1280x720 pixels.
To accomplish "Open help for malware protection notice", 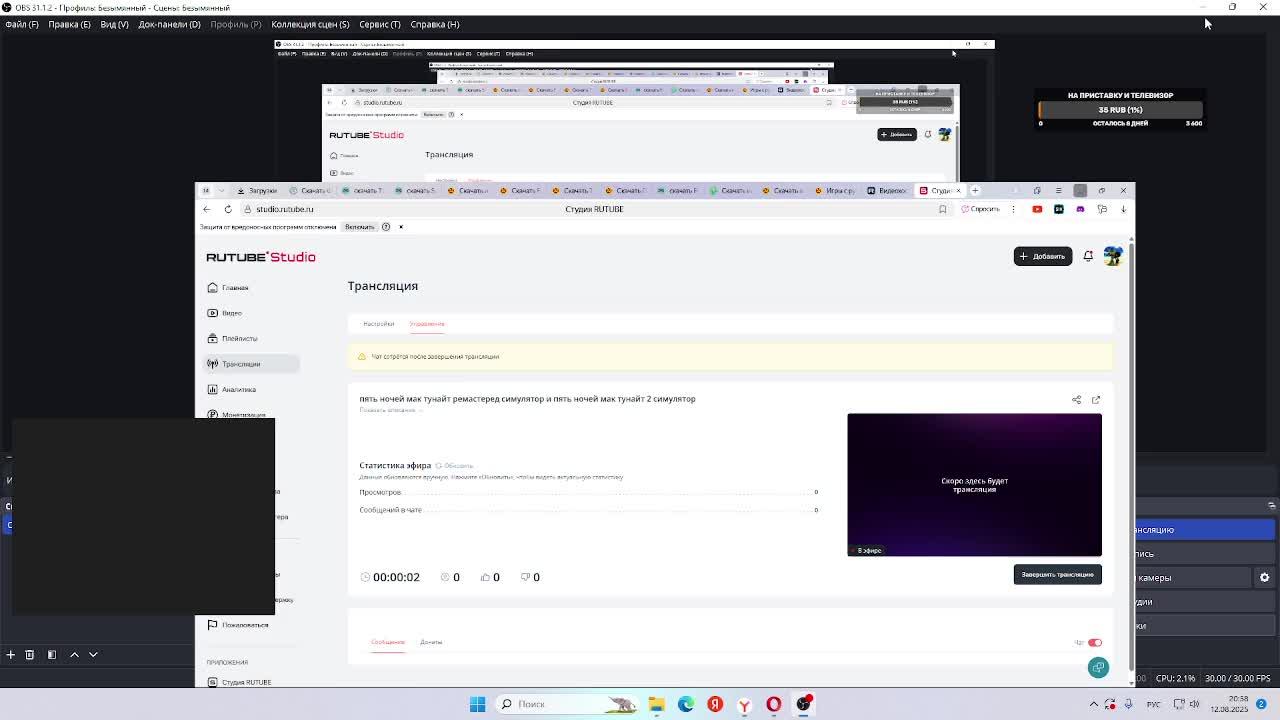I will [386, 227].
